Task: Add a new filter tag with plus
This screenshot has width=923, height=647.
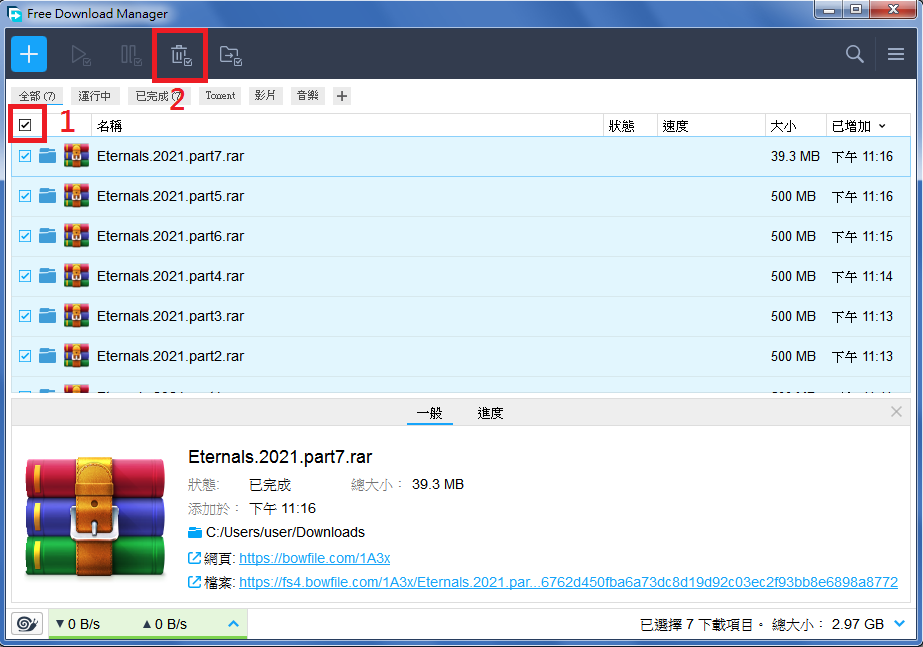Action: coord(342,96)
